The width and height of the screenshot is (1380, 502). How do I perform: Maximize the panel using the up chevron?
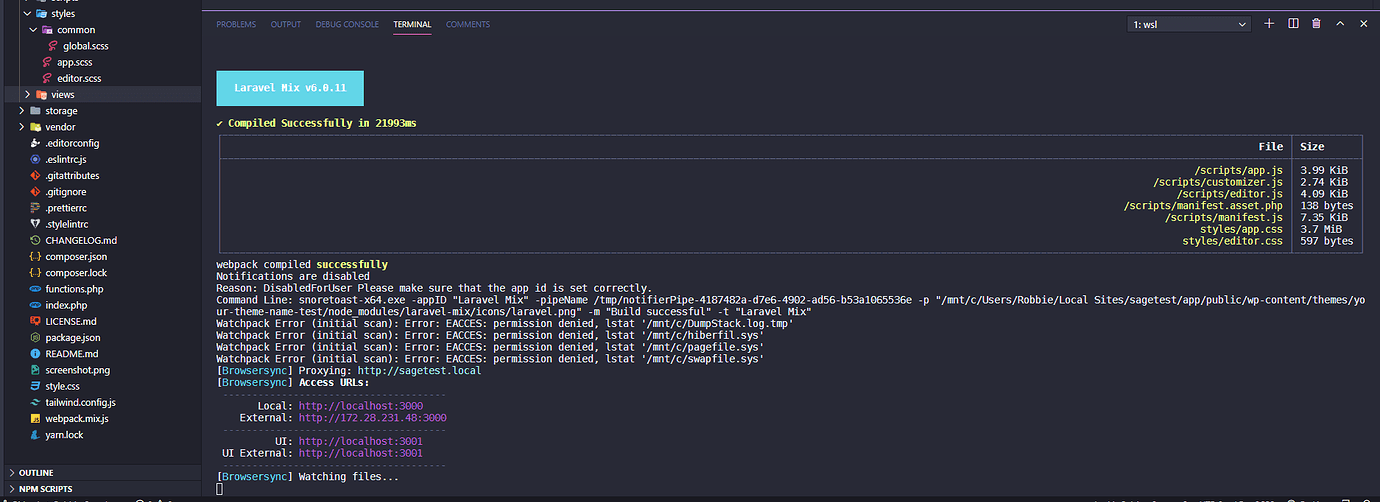1340,24
